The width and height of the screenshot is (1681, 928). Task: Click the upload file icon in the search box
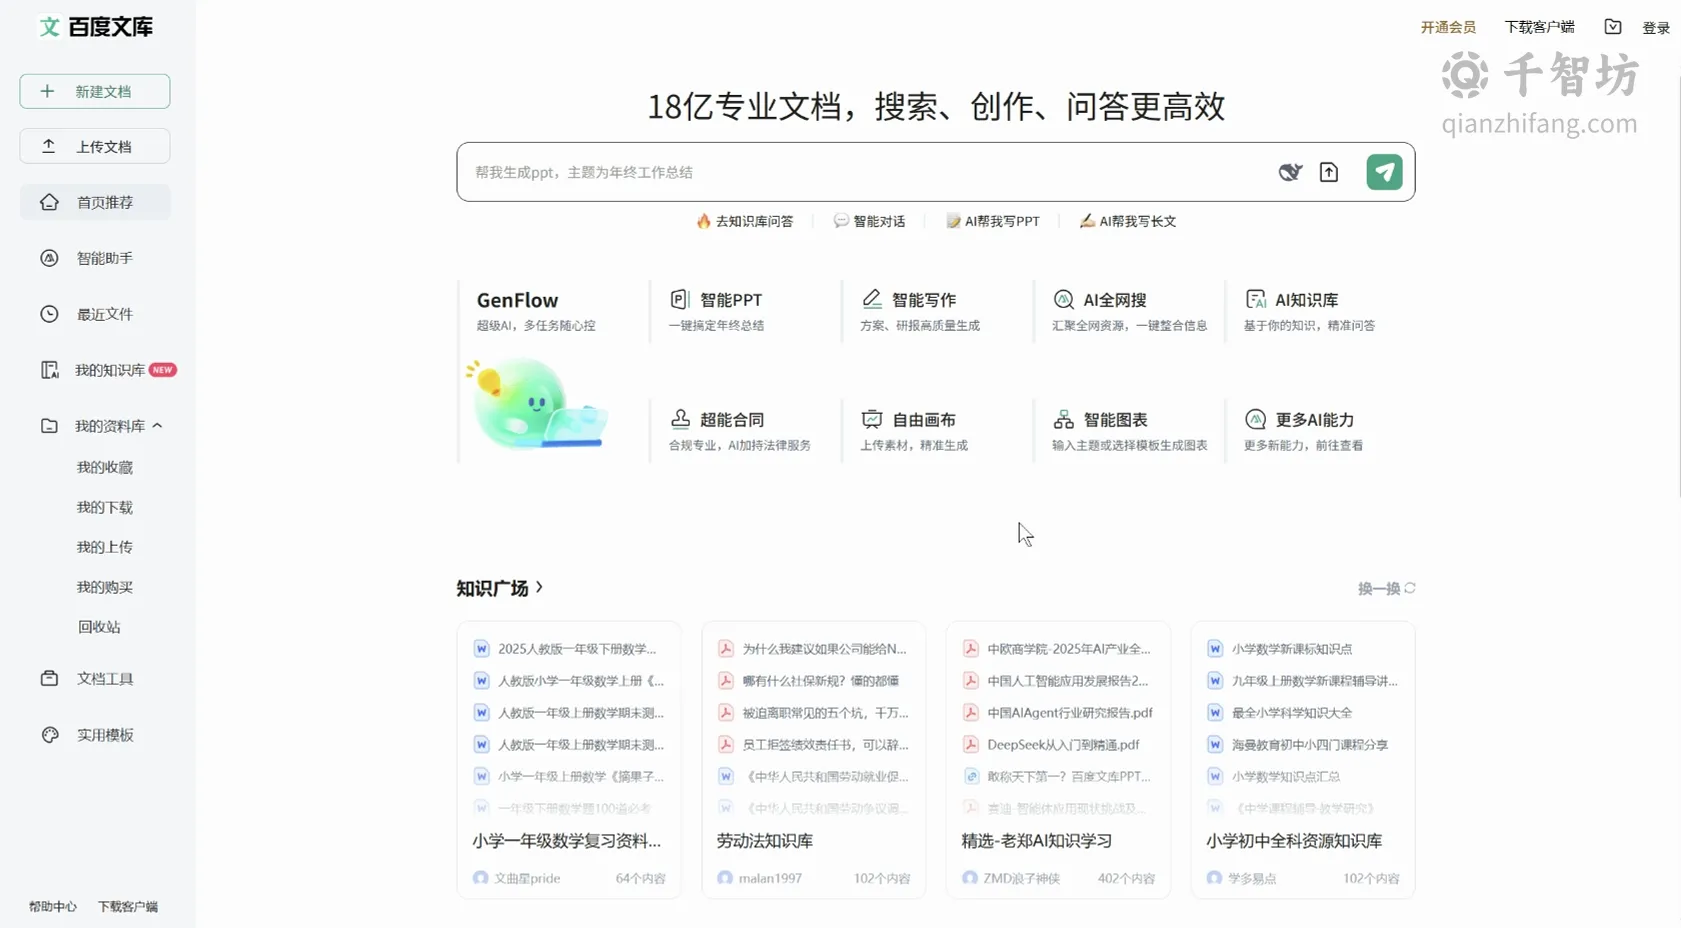coord(1329,172)
